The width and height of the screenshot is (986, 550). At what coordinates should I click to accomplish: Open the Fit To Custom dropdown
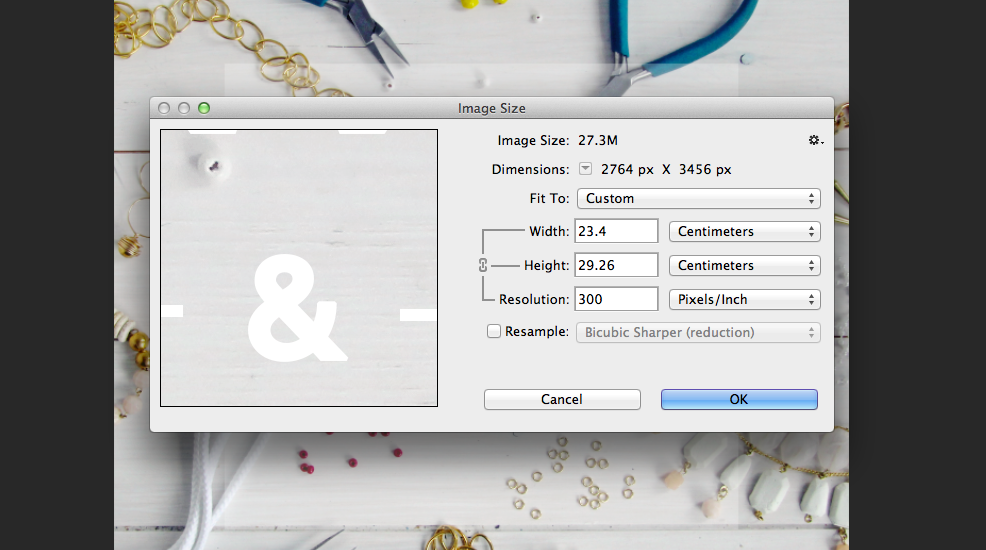point(699,199)
